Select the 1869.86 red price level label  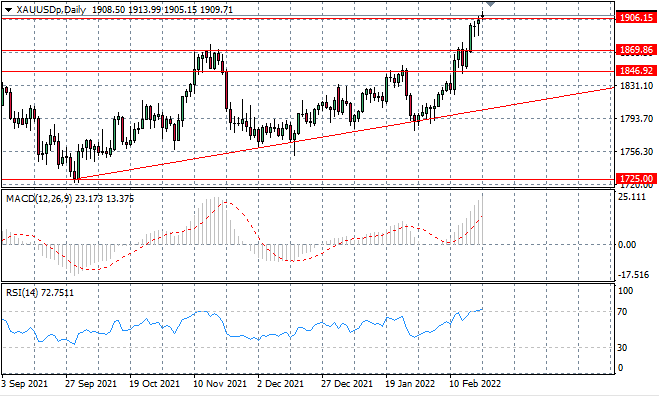pos(636,50)
